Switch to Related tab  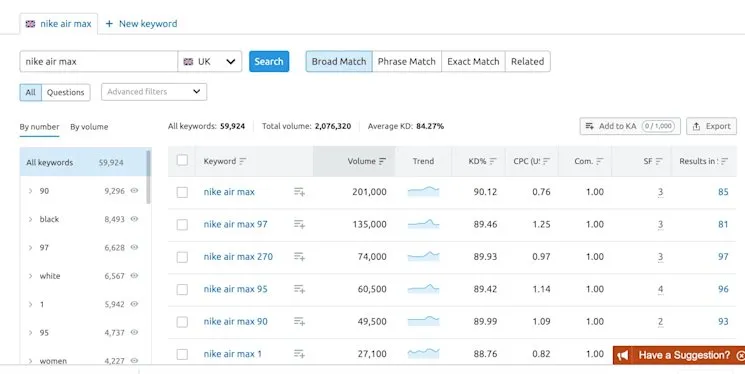[527, 61]
